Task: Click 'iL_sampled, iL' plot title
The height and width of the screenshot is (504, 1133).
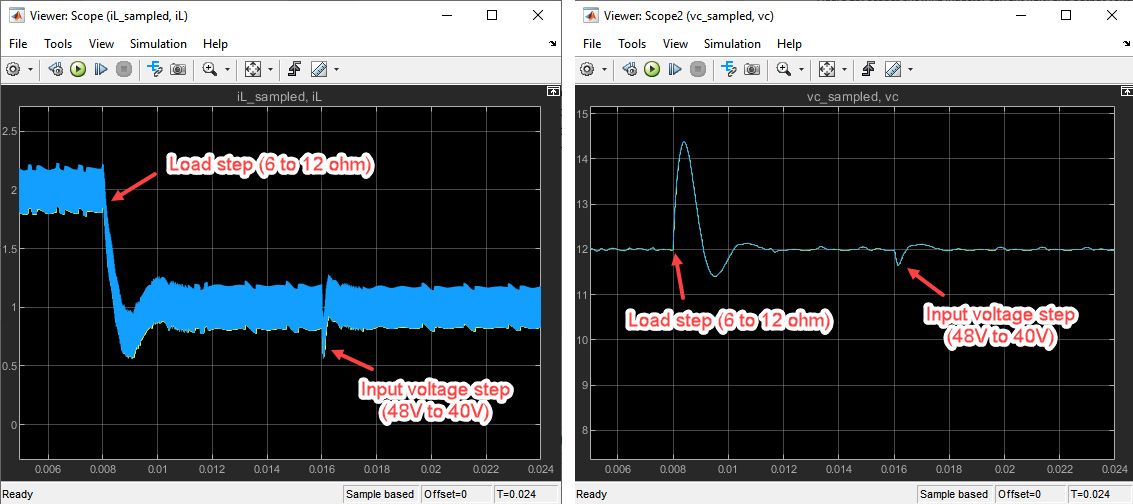Action: (280, 96)
